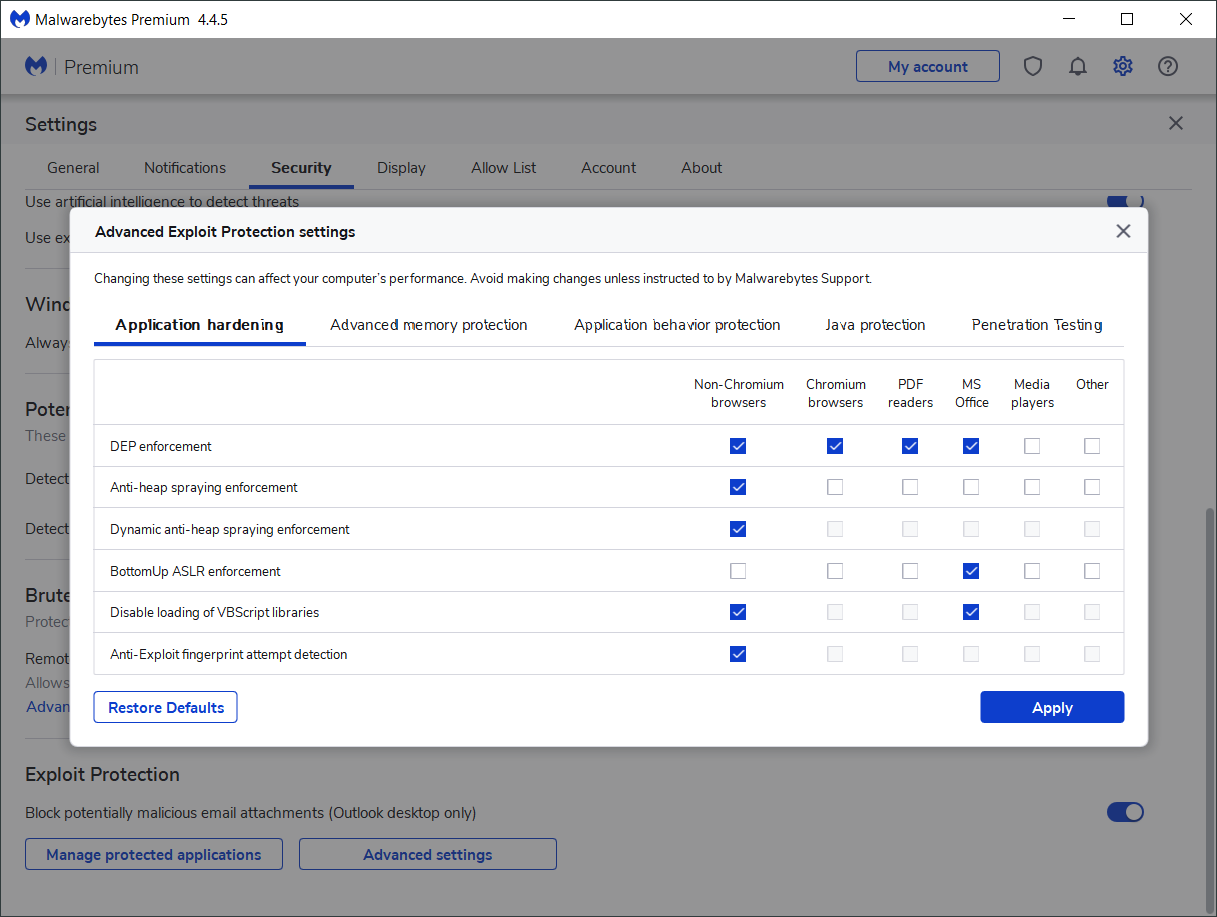1217x917 pixels.
Task: Open My account button
Action: click(x=928, y=66)
